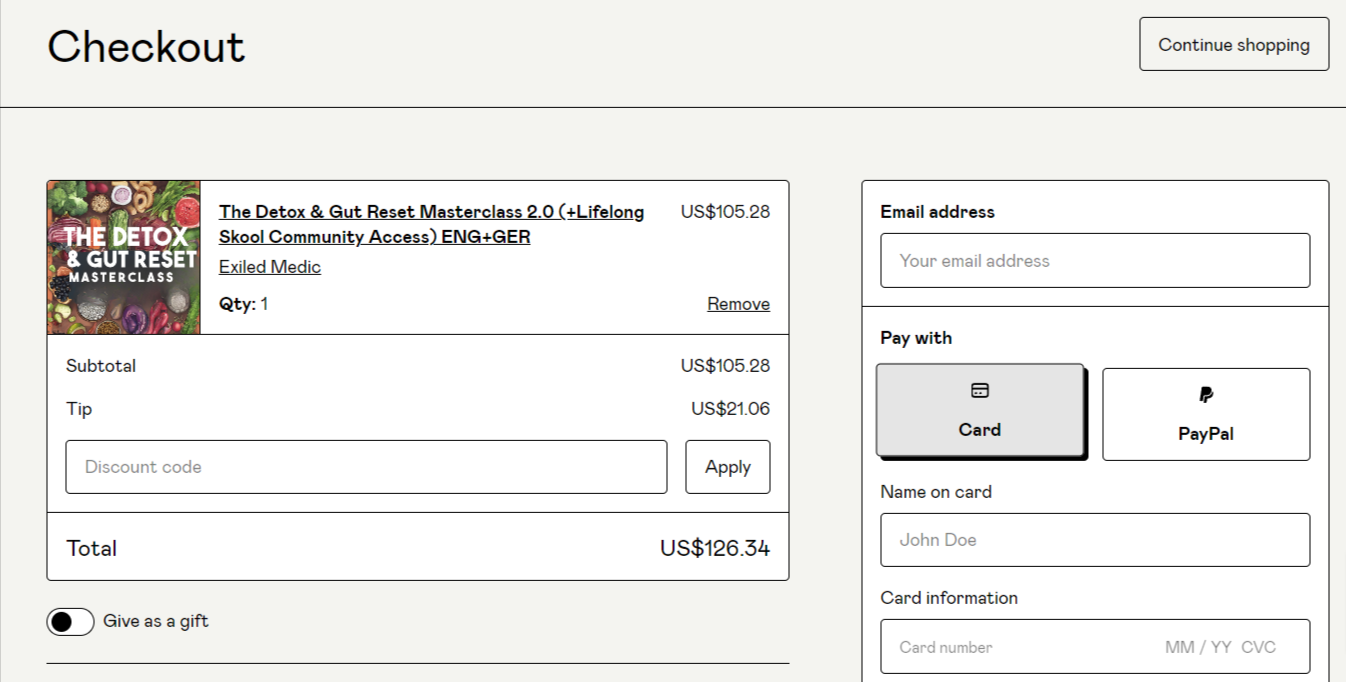Click the Subtotal US$105.28 amount
Viewport: 1346px width, 682px height.
point(725,365)
